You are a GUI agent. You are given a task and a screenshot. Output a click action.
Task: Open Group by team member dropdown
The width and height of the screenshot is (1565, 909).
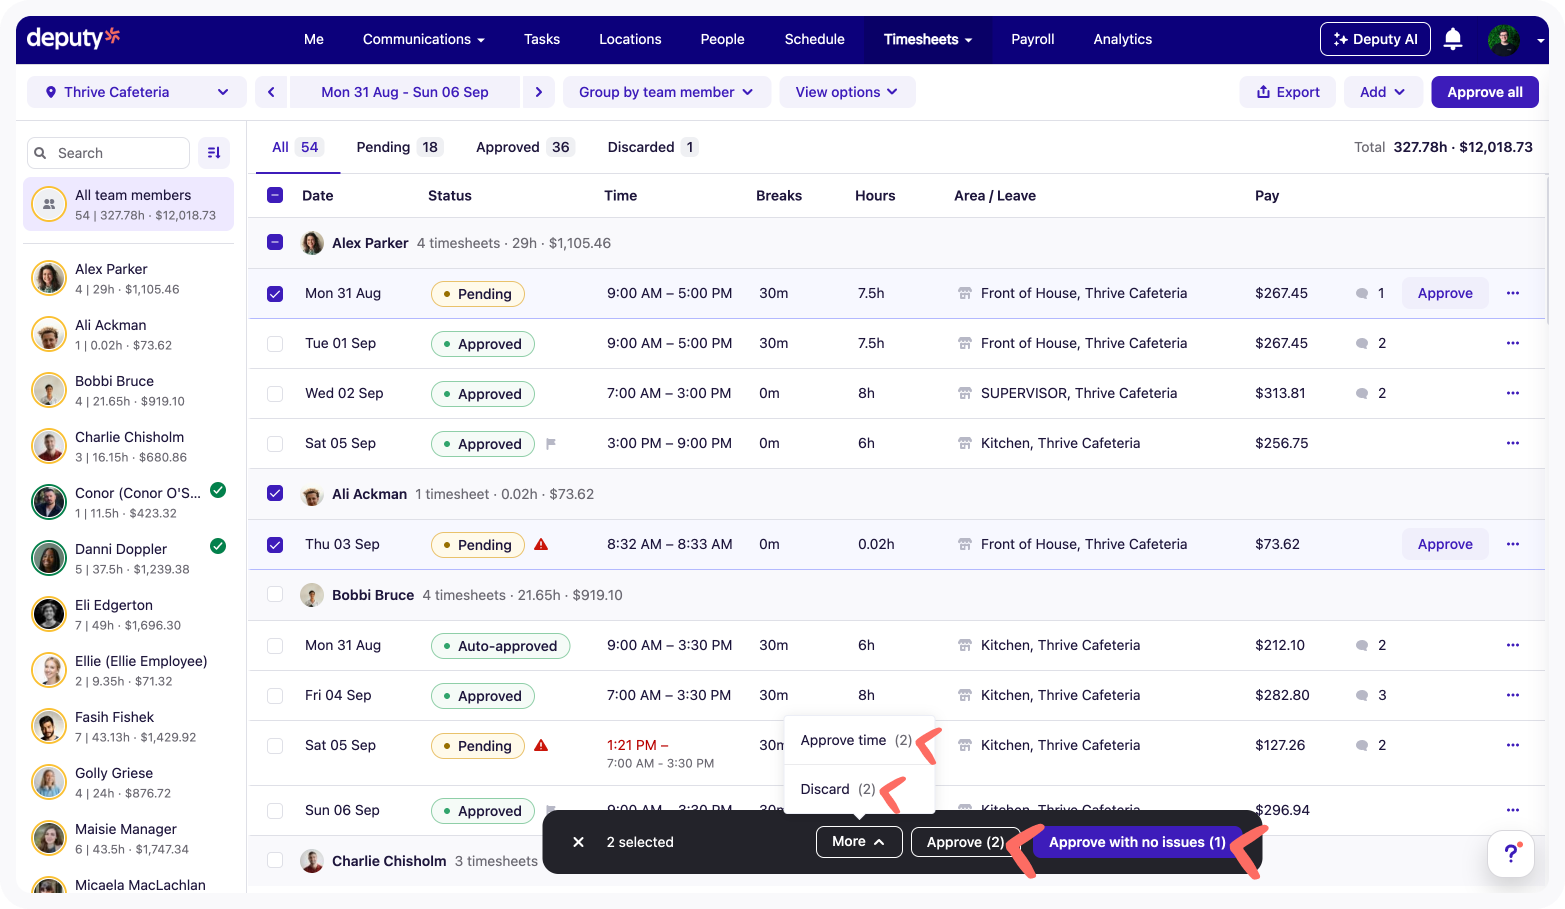[666, 92]
